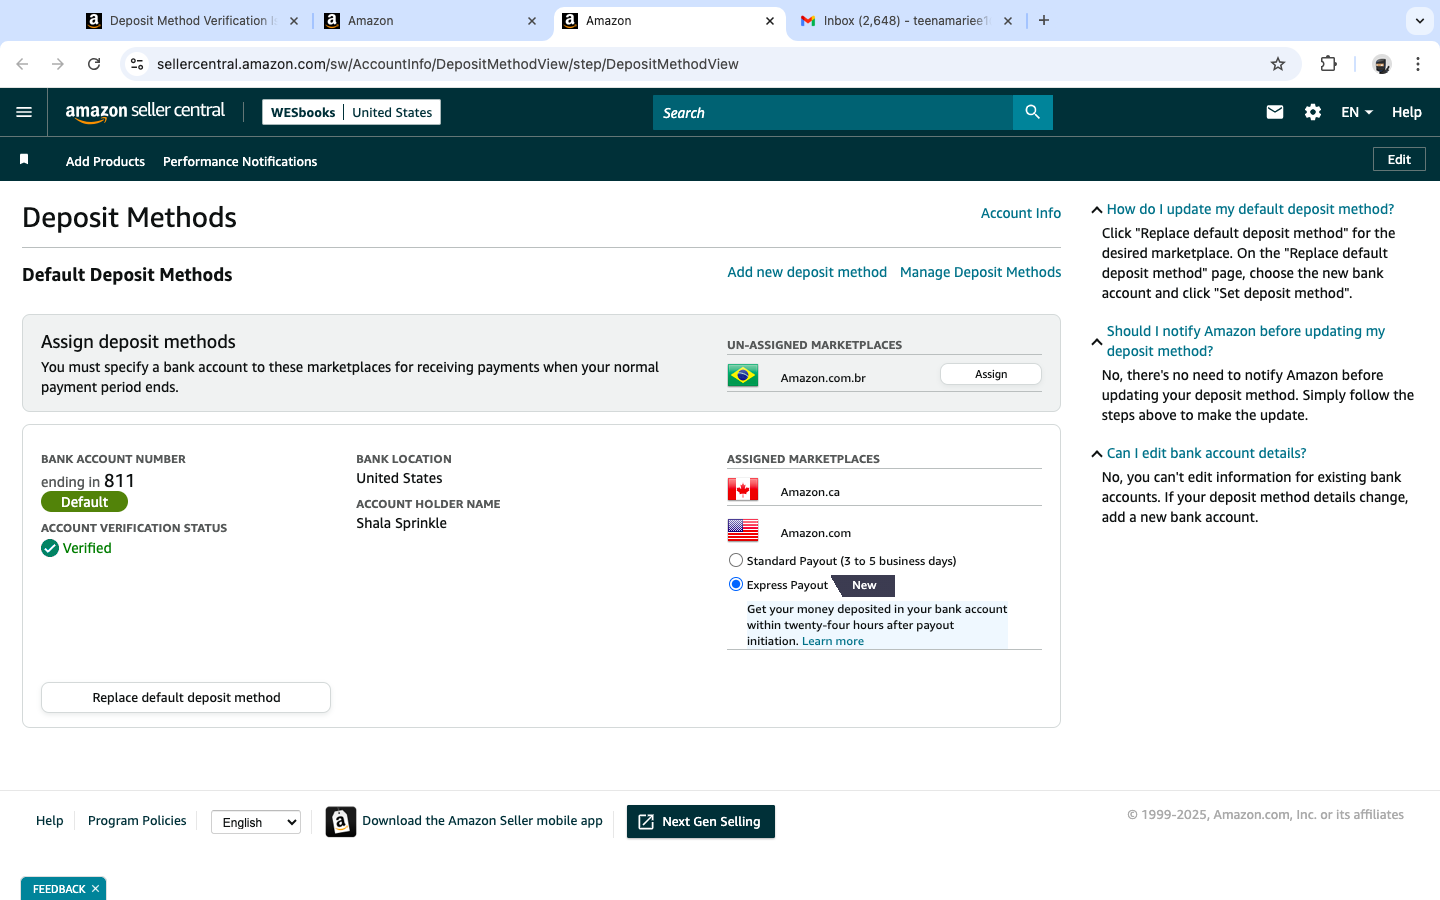This screenshot has width=1440, height=900.
Task: Open footer Help link
Action: [49, 821]
